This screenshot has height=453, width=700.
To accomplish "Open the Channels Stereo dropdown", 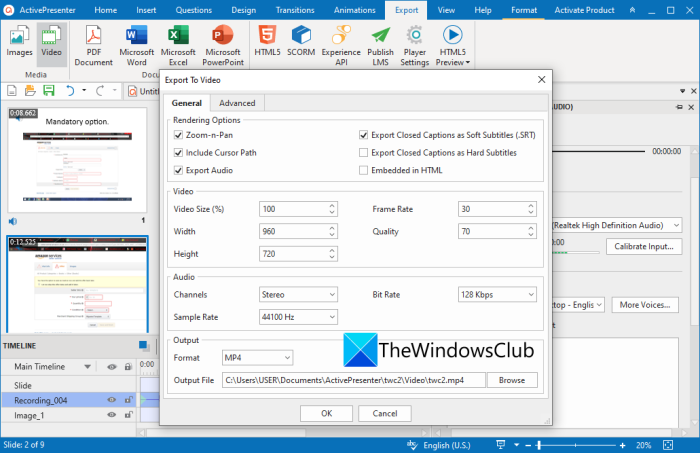I will [x=298, y=295].
